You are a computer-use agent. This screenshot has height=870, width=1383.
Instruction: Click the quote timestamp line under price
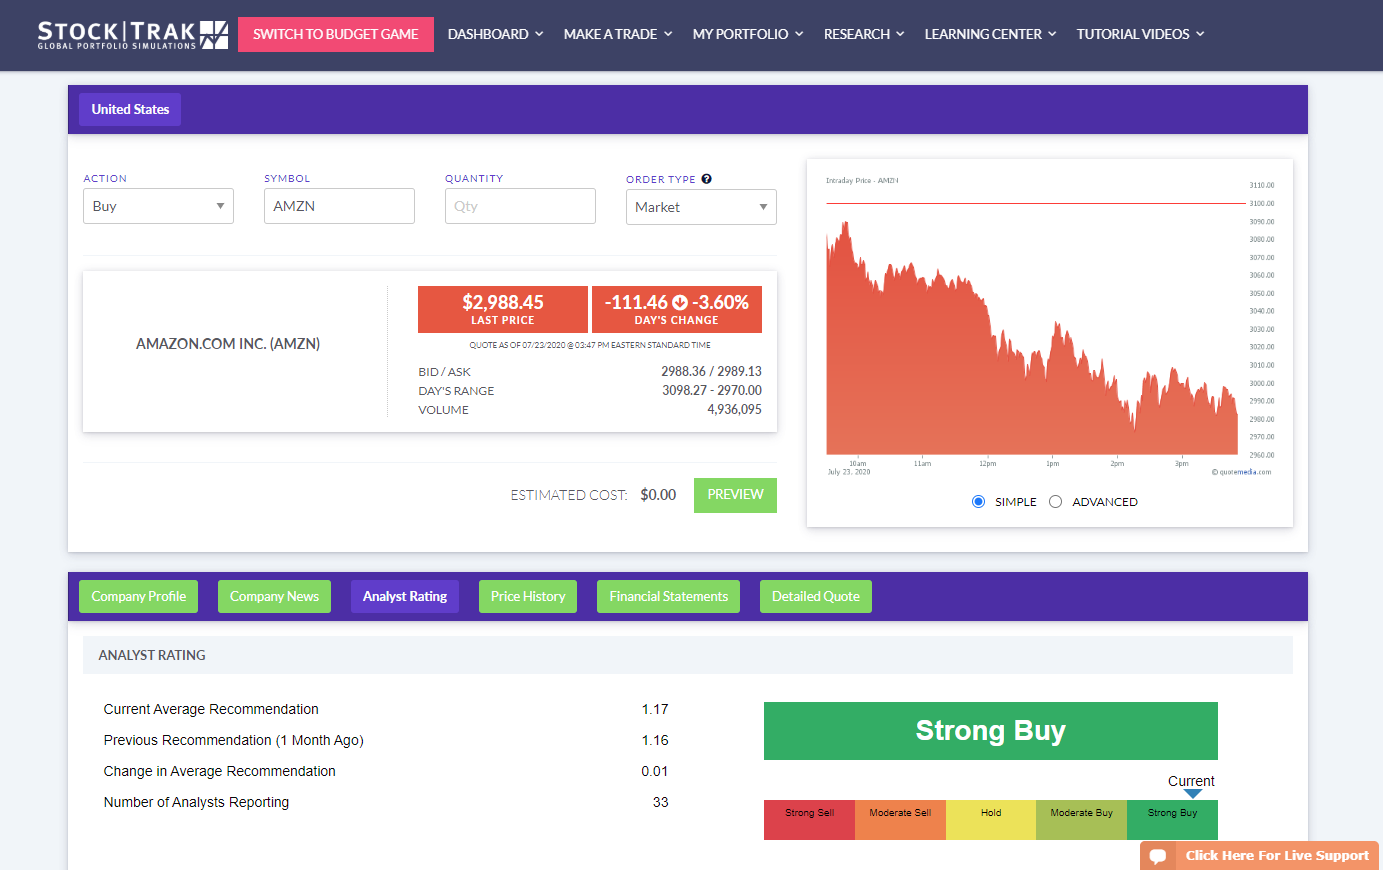pos(590,345)
